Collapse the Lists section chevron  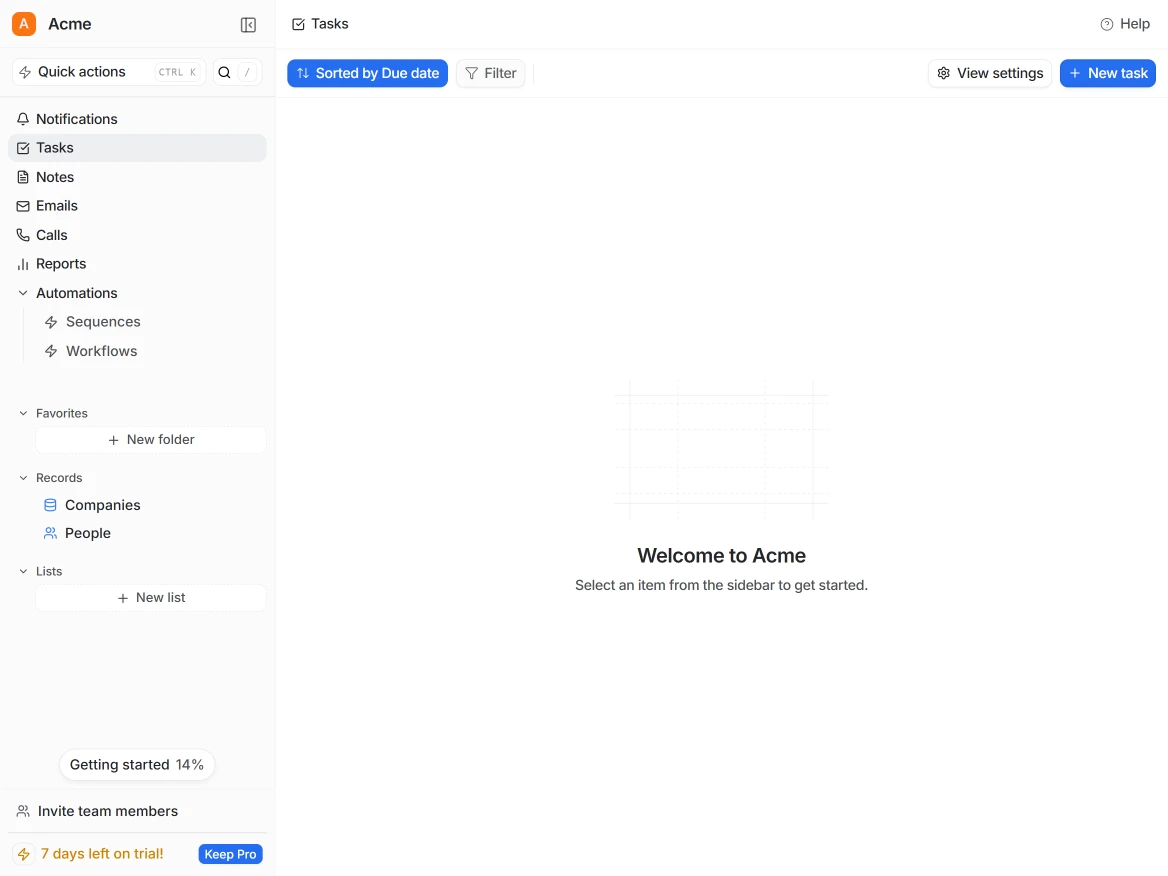[23, 571]
